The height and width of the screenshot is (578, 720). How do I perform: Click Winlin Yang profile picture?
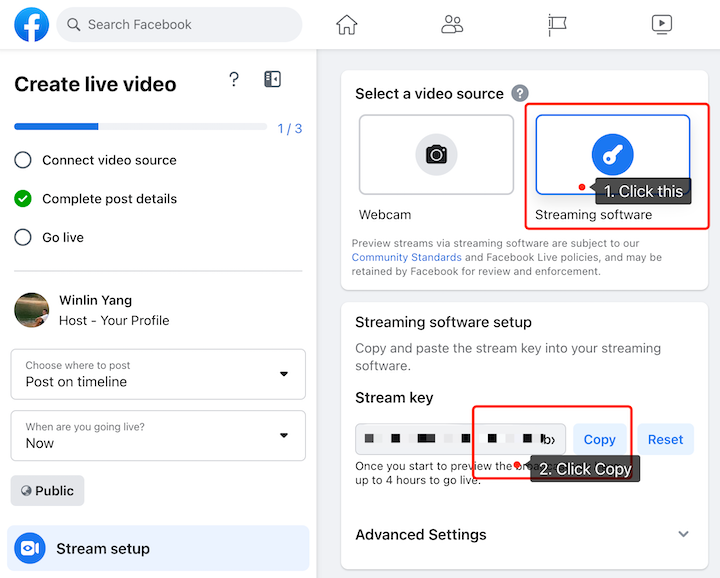[x=32, y=310]
